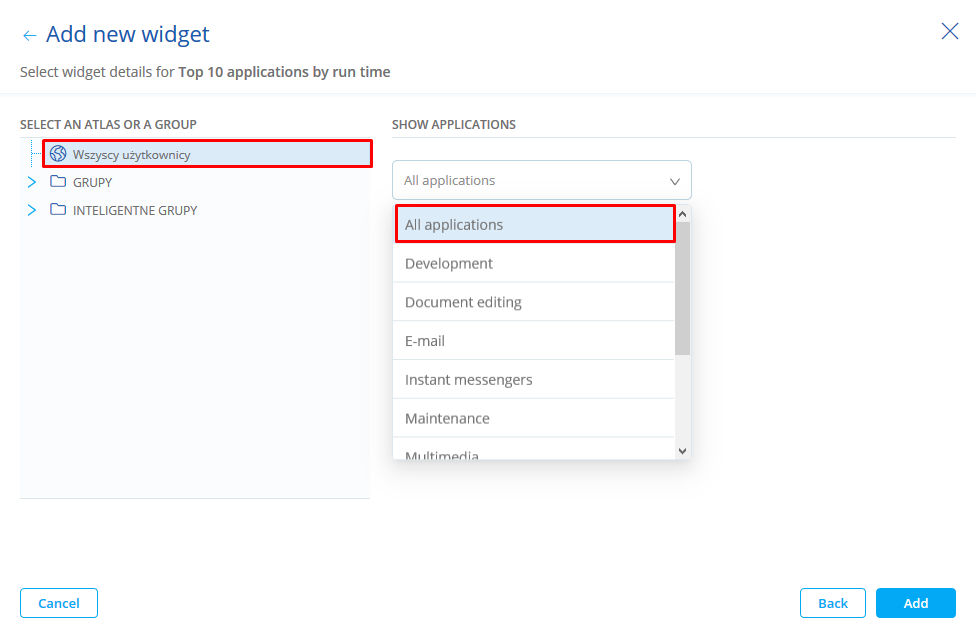This screenshot has width=976, height=635.
Task: Click the globe icon for Wszyscy użytkownicy
Action: 58,154
